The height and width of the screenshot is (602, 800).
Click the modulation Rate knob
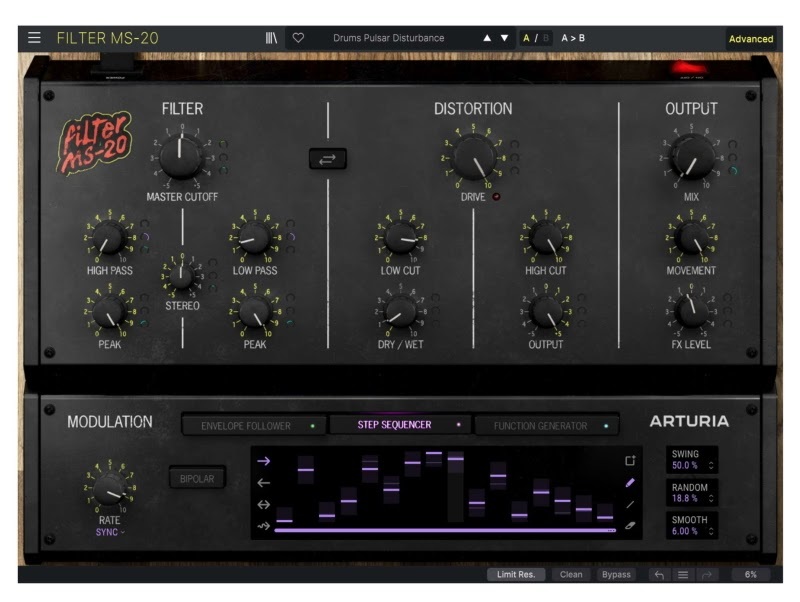point(109,489)
